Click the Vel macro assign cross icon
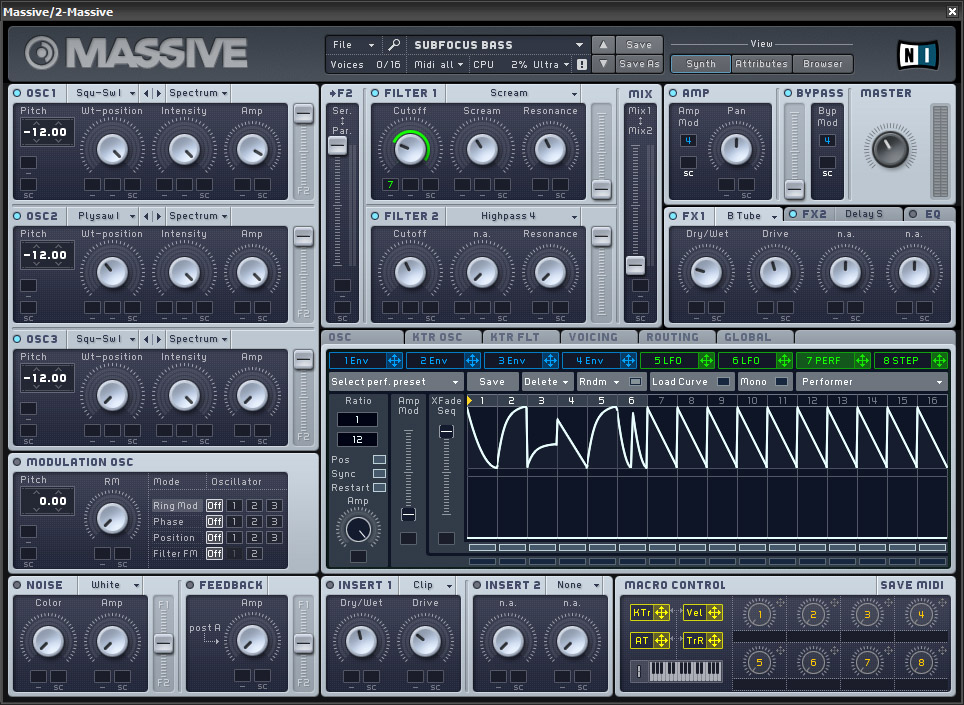This screenshot has width=964, height=705. pos(714,613)
